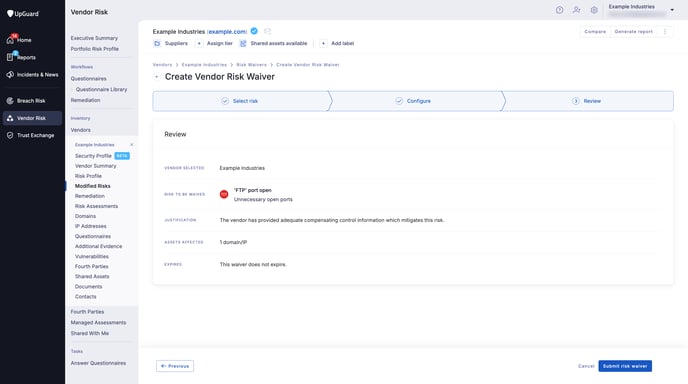Open Risk Assessments
Image resolution: width=688 pixels, height=384 pixels.
click(x=97, y=206)
